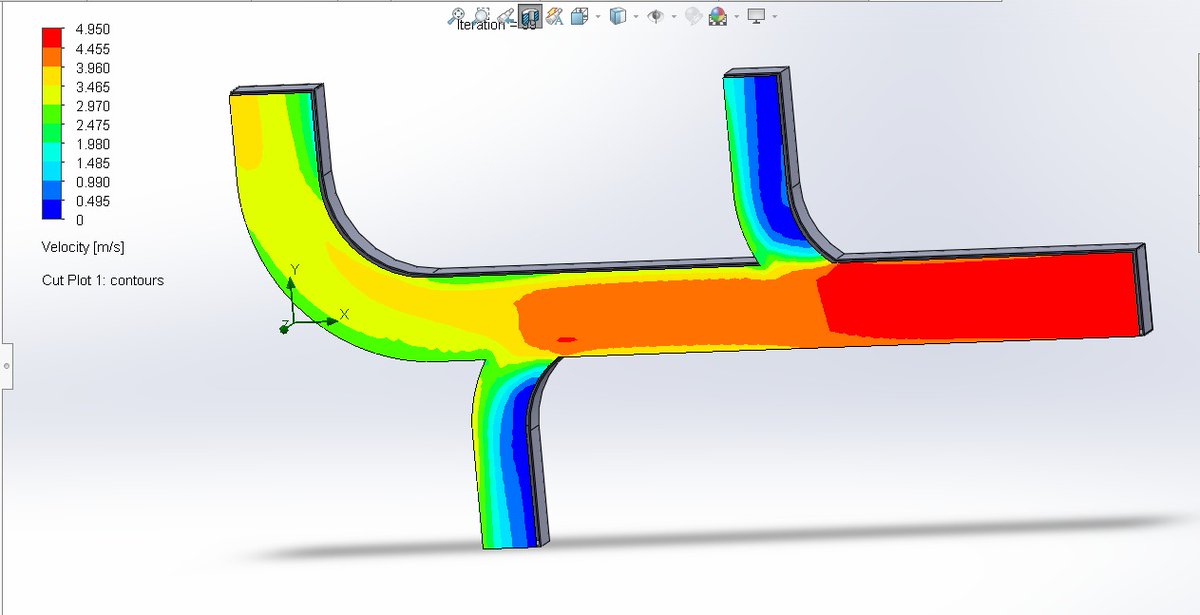Expand the View Settings dropdown arrow
Viewport: 1200px width, 615px height.
point(775,16)
